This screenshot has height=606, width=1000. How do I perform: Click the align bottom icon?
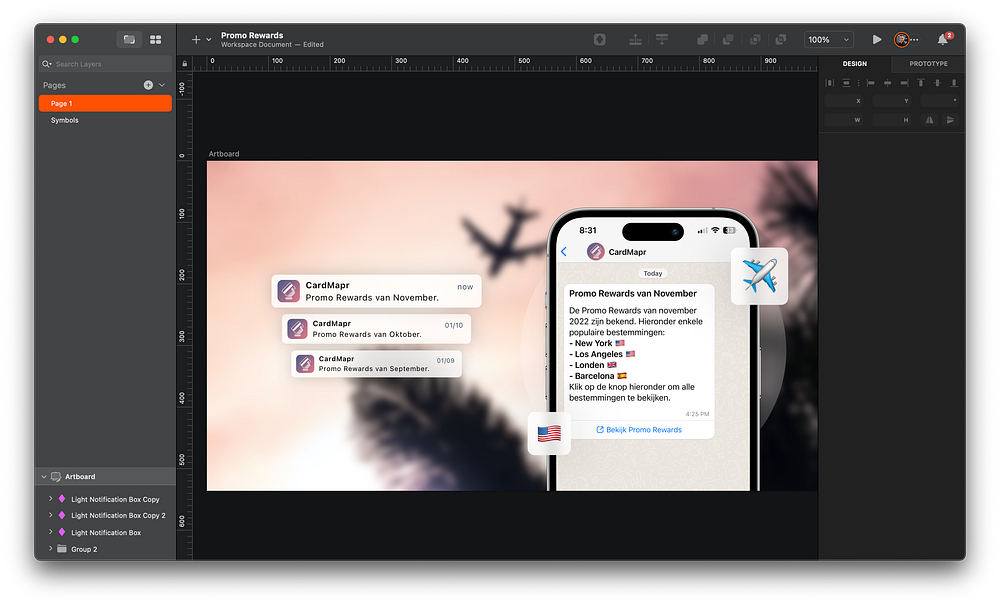click(x=954, y=83)
